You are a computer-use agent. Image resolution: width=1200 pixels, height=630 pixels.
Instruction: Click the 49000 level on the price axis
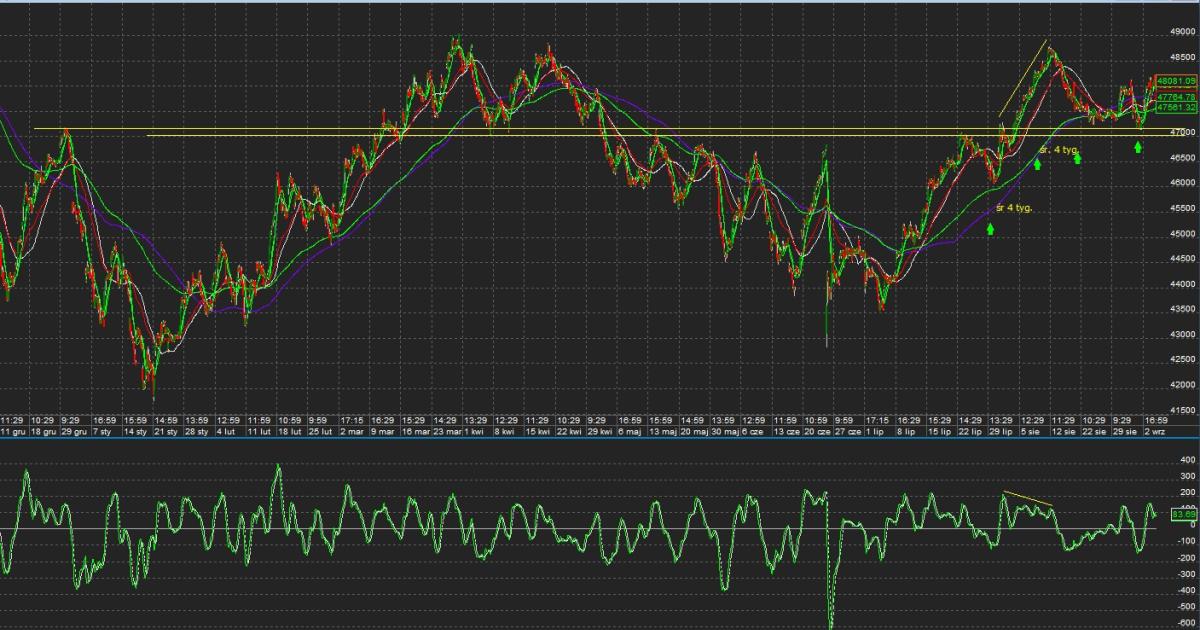pyautogui.click(x=1182, y=31)
